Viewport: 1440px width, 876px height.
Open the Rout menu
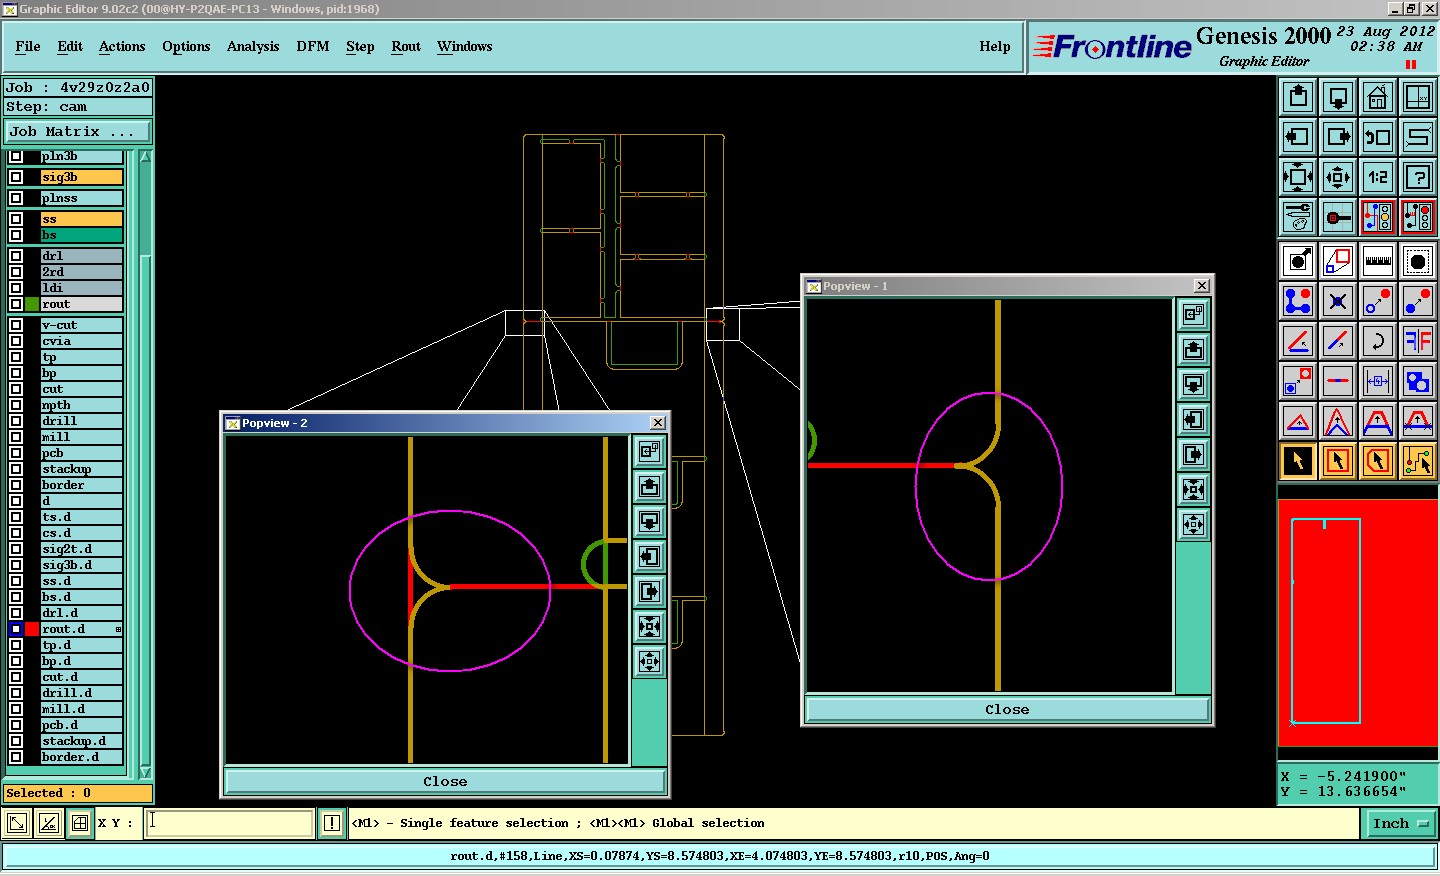tap(406, 46)
